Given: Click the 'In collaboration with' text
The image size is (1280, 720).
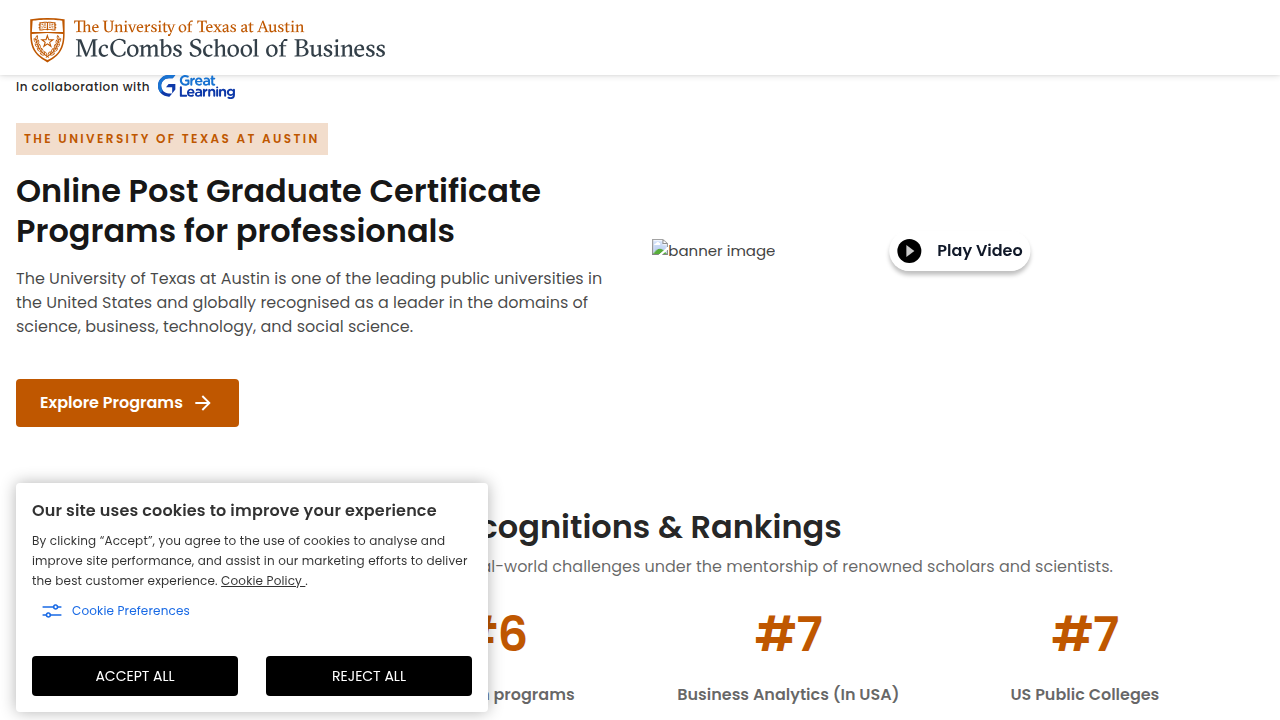Looking at the screenshot, I should pos(82,87).
